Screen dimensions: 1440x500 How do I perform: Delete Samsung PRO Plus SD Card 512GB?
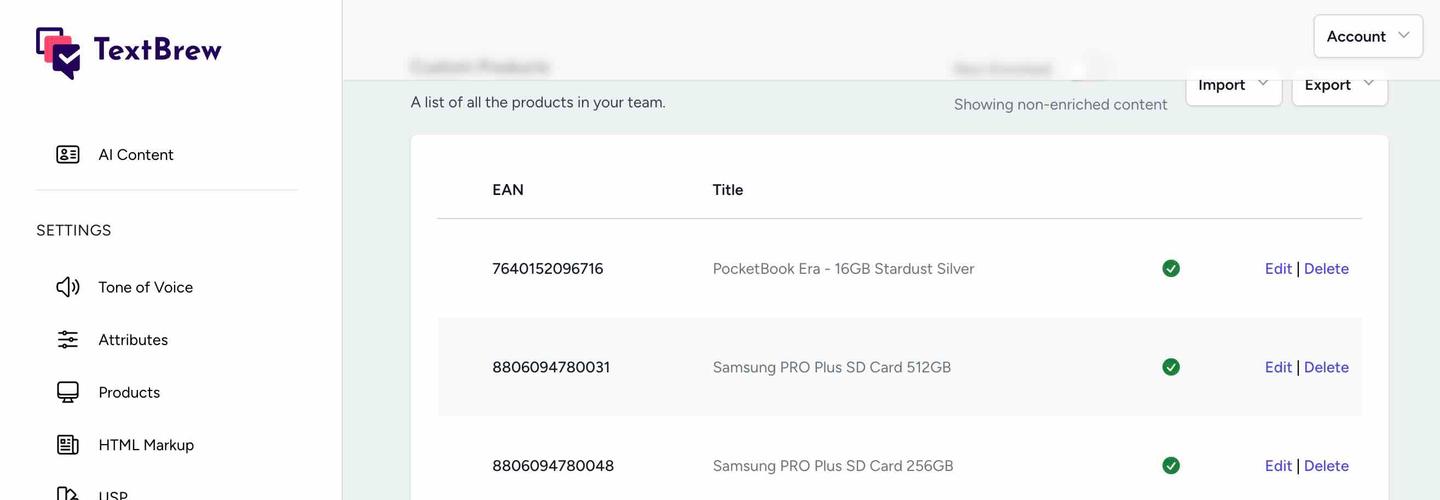point(1326,367)
